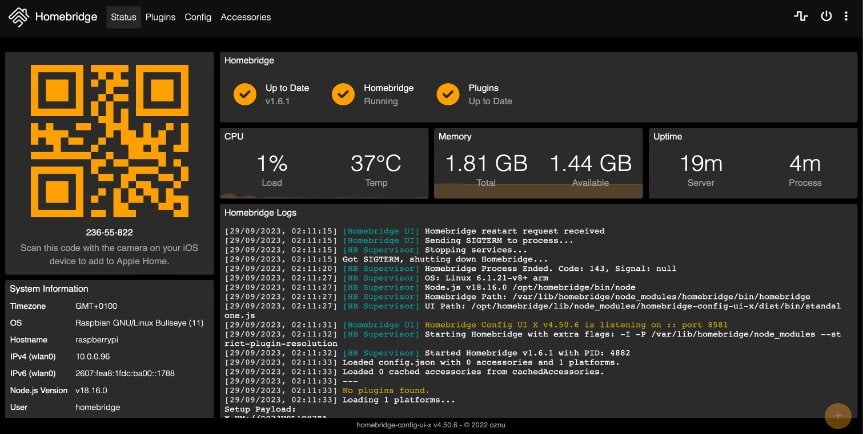Select the pairing PIN 236-55-822
The width and height of the screenshot is (864, 434).
(x=109, y=232)
